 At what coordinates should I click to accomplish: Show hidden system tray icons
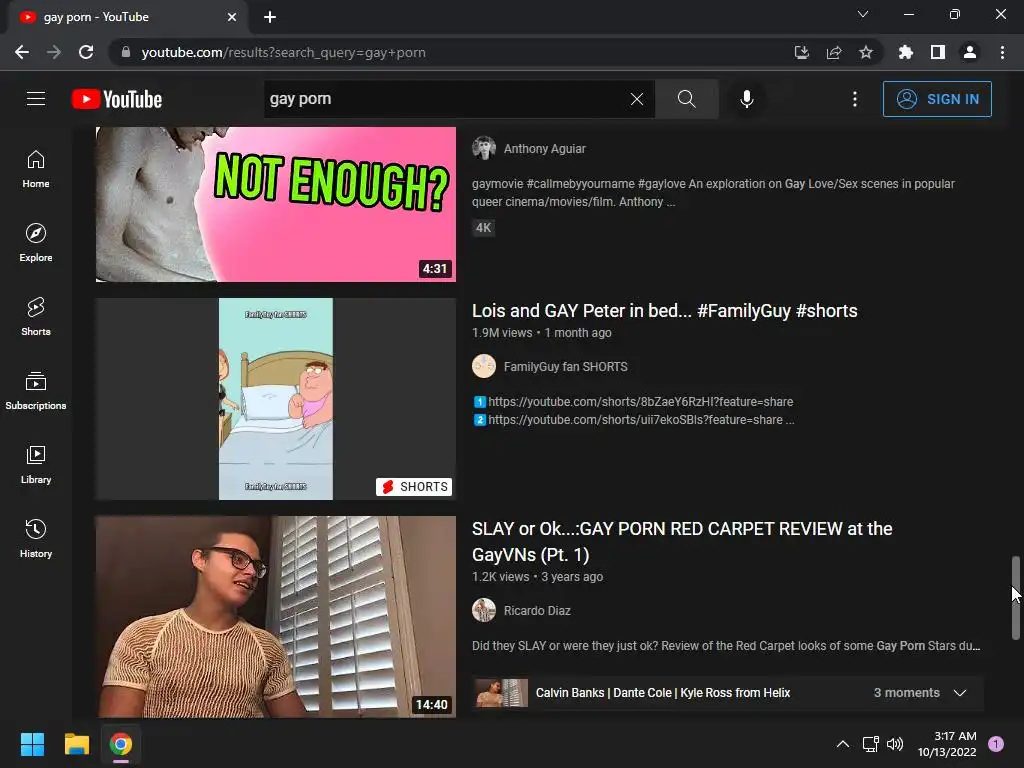coord(843,744)
